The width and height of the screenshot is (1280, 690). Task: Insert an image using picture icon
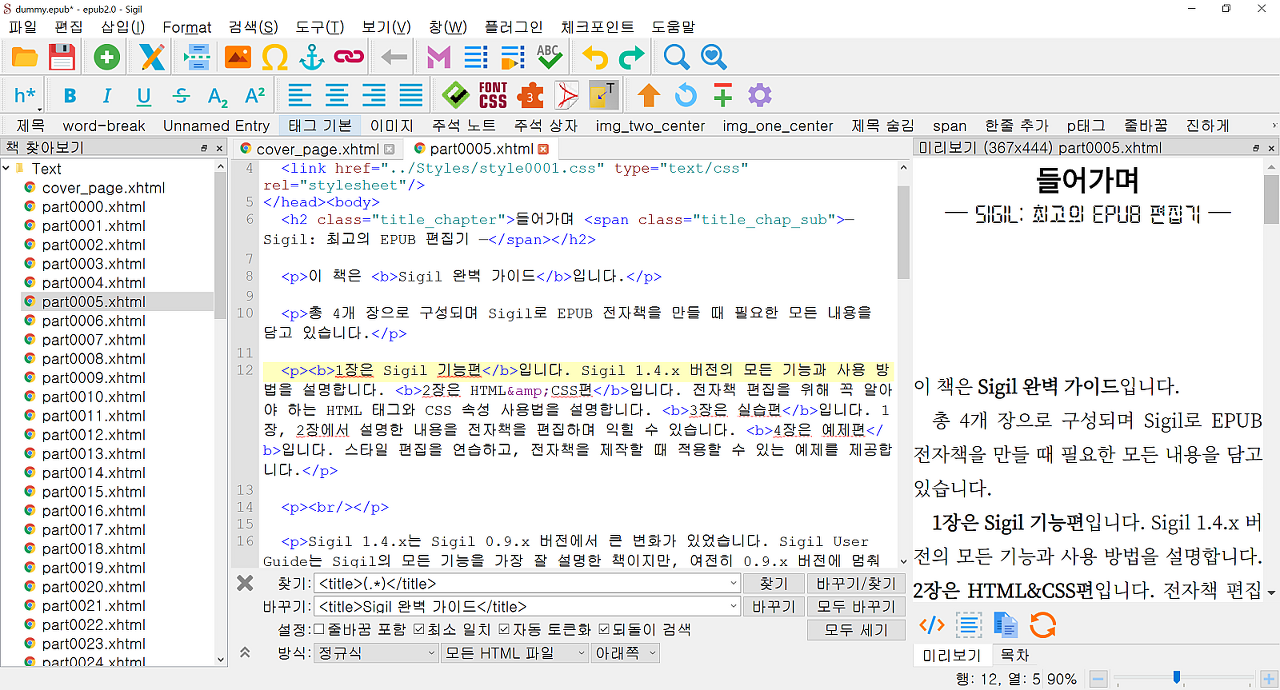point(237,57)
